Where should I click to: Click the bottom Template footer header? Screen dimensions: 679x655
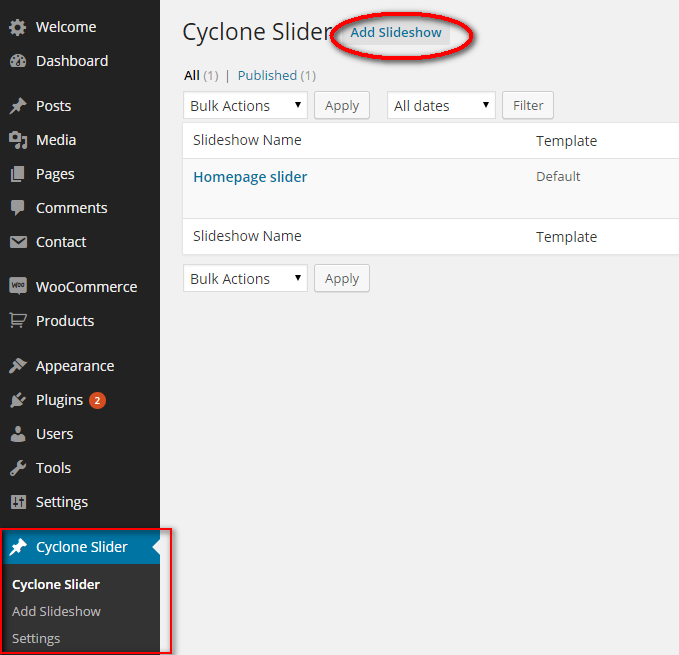pos(566,237)
